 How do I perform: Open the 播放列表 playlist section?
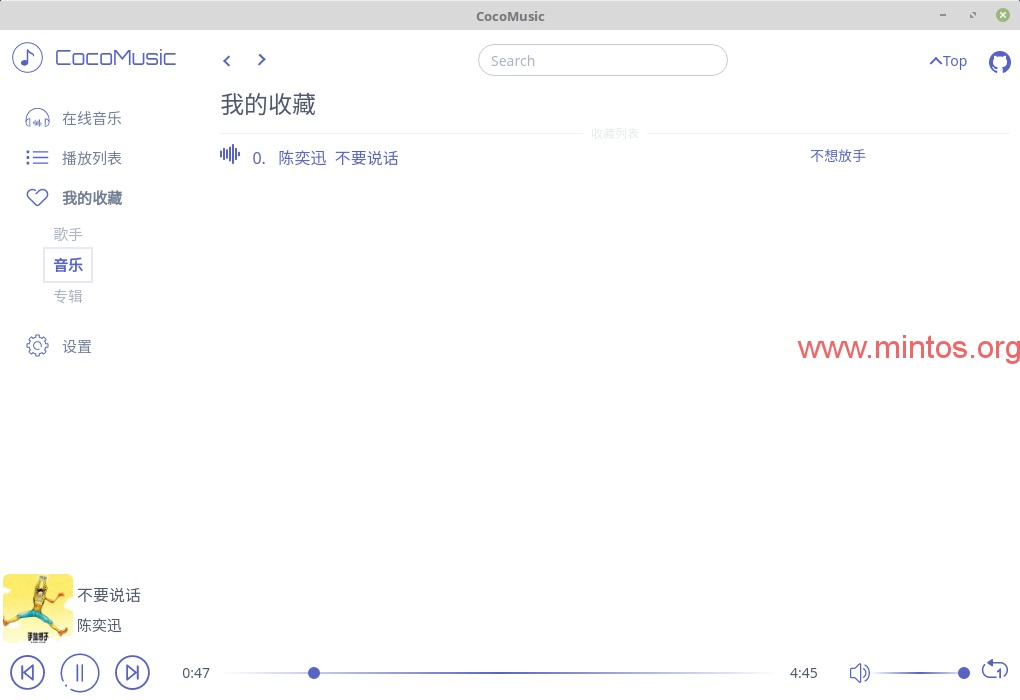[91, 158]
